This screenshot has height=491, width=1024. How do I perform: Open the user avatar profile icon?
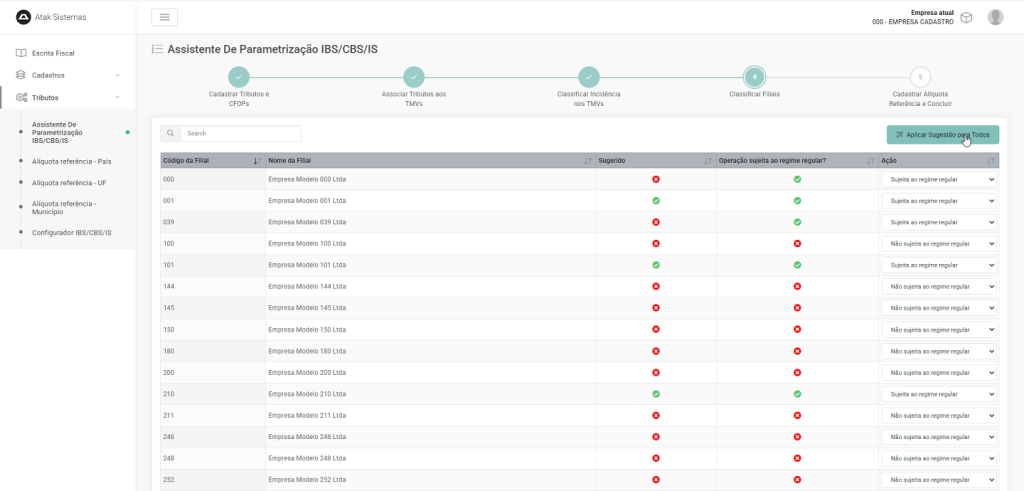point(995,17)
